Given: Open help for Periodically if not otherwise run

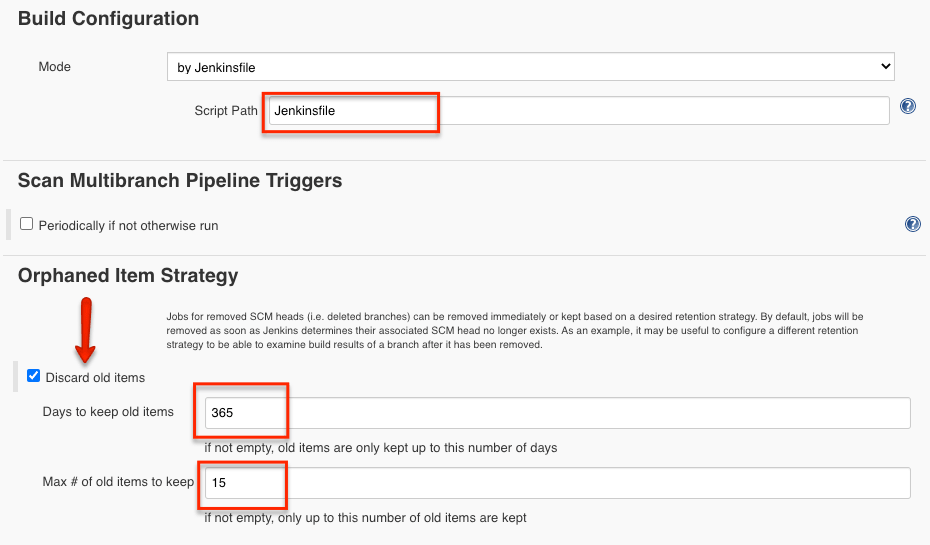Looking at the screenshot, I should point(913,224).
